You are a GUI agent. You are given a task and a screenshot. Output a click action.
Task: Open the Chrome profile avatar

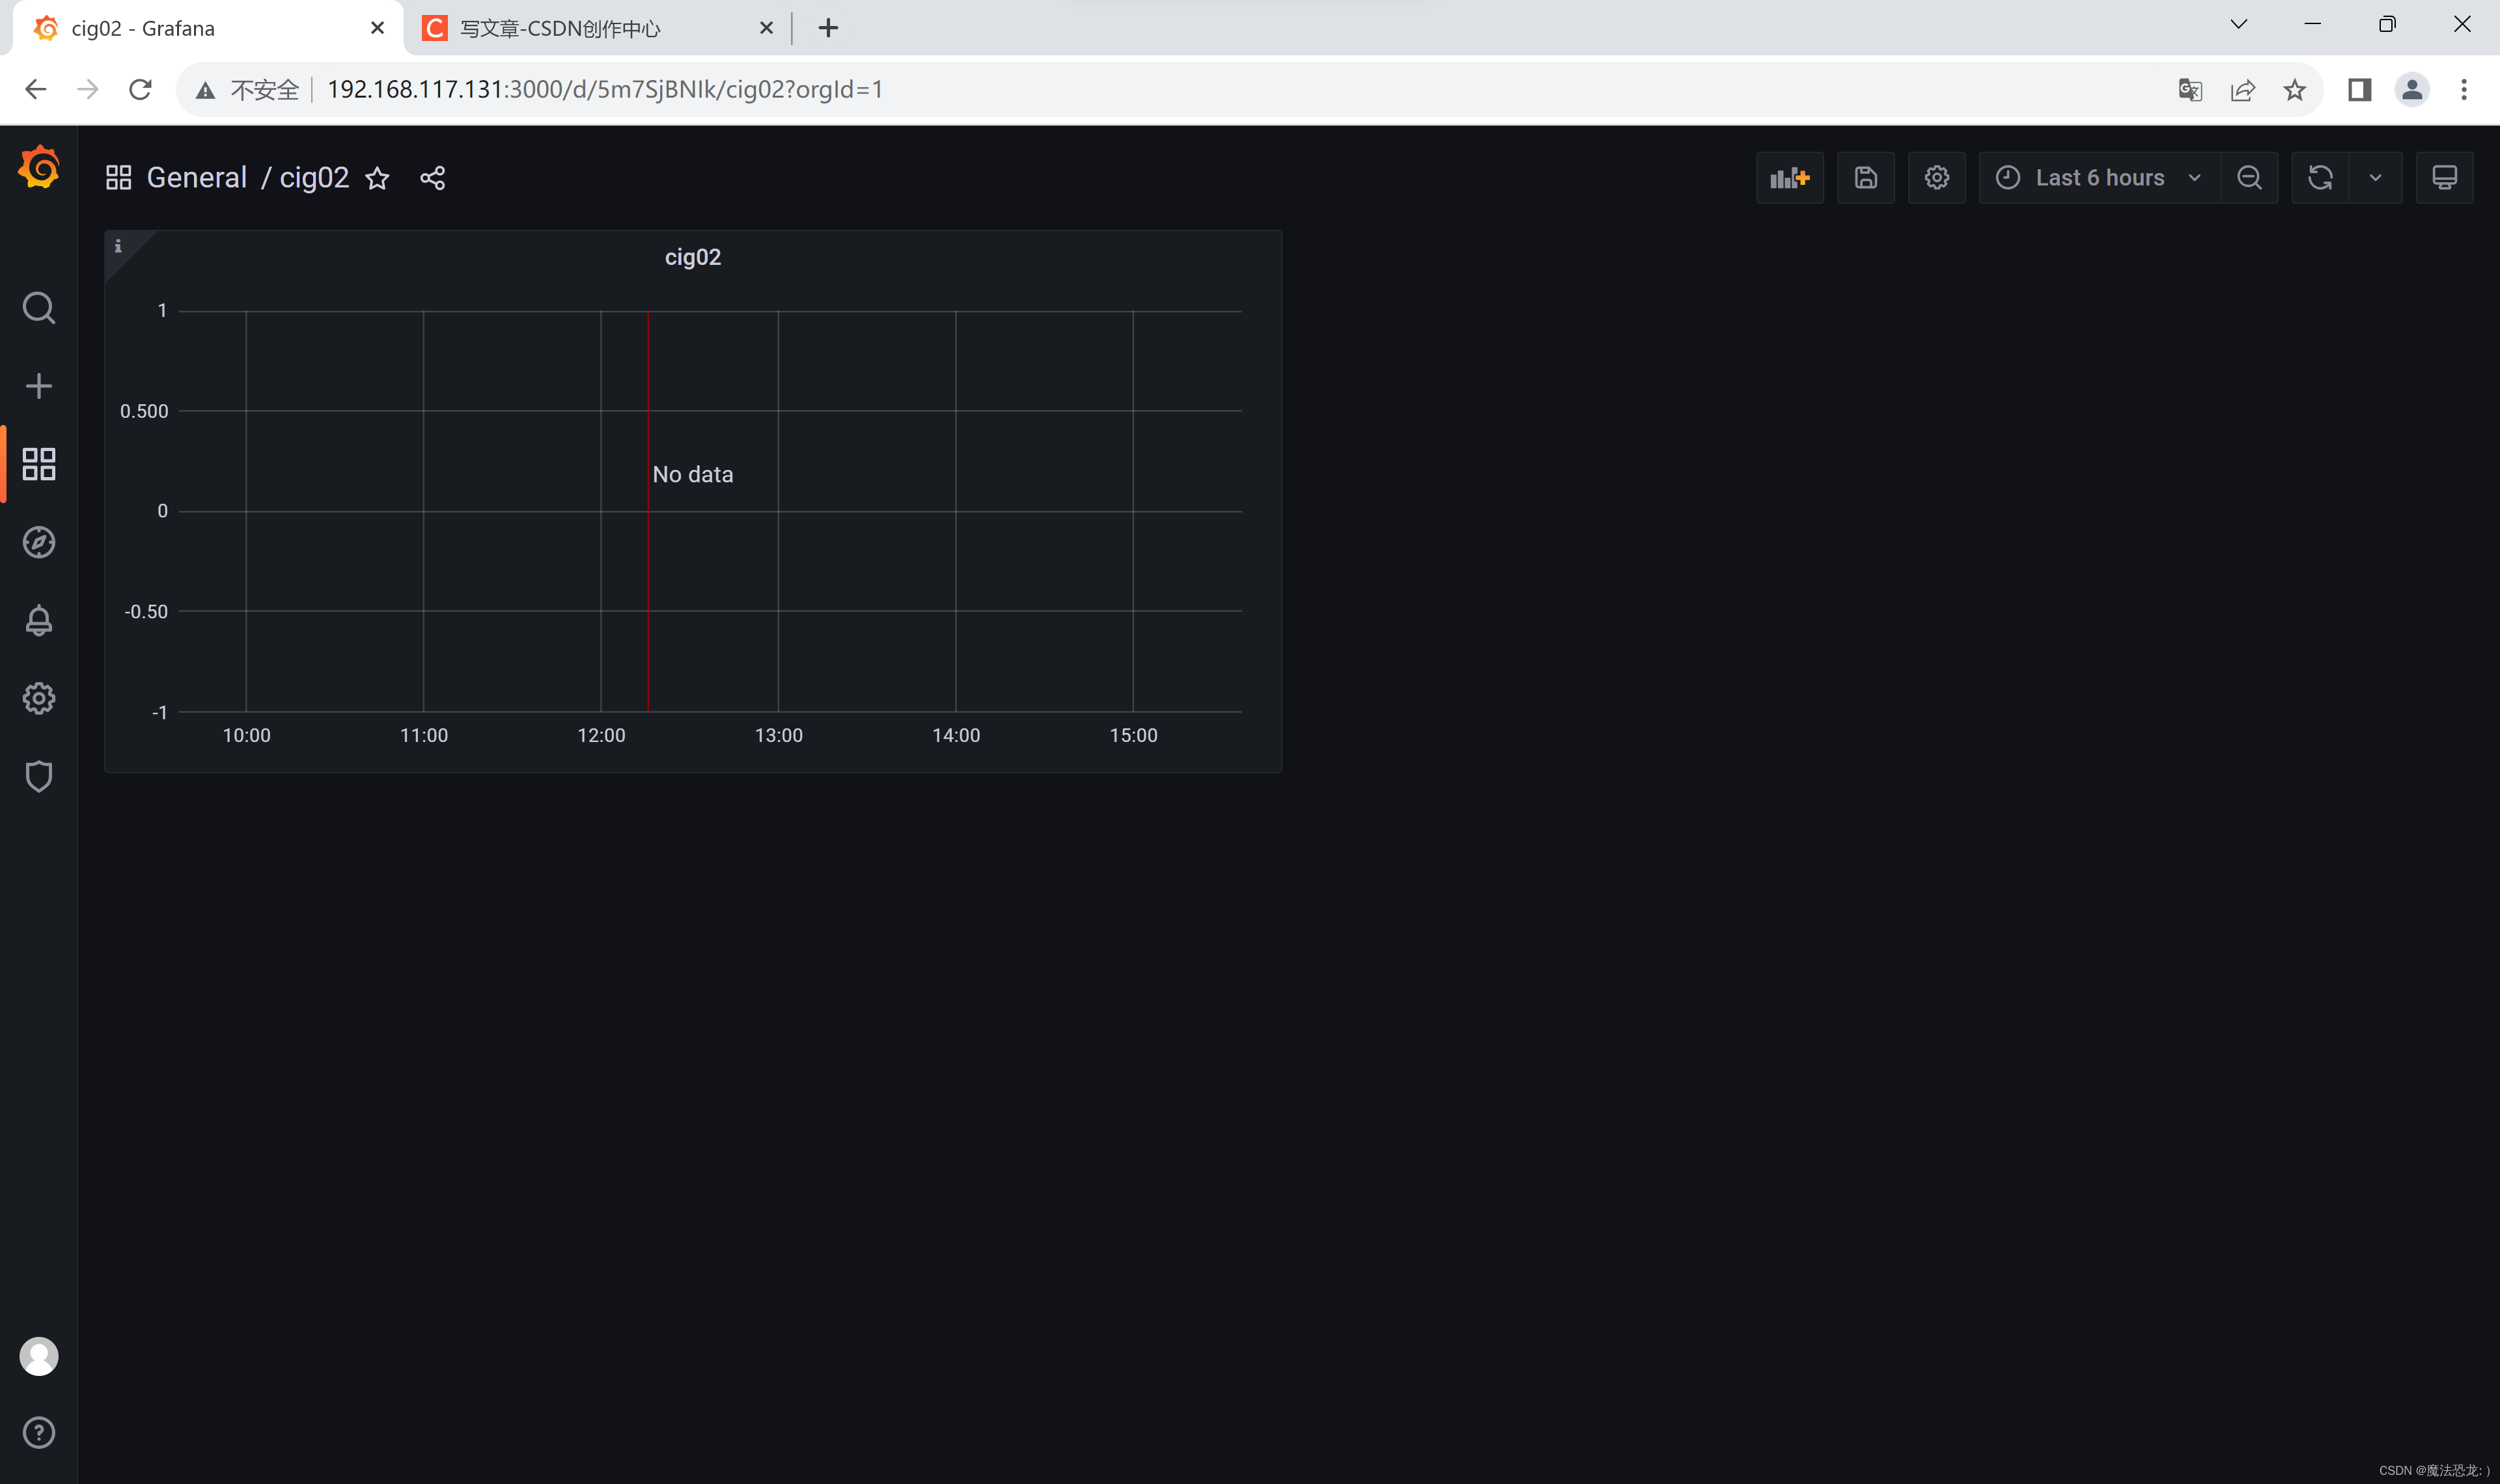coord(2412,90)
